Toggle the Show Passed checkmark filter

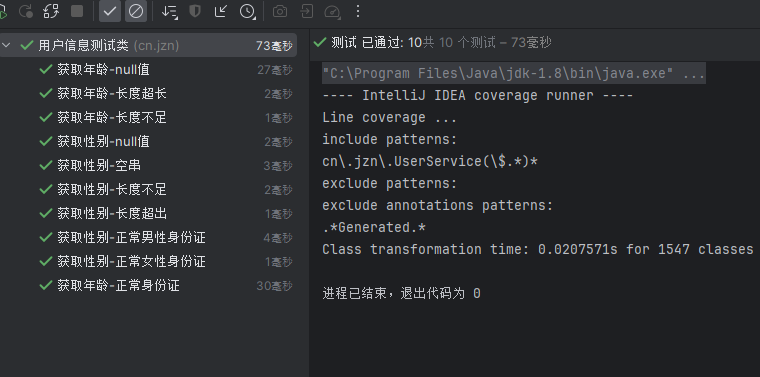(110, 11)
